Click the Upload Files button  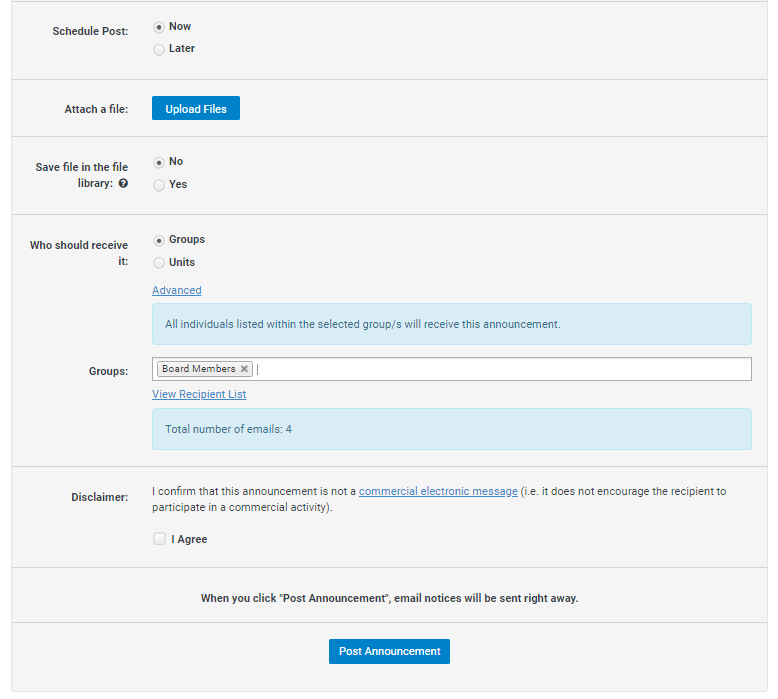[196, 109]
